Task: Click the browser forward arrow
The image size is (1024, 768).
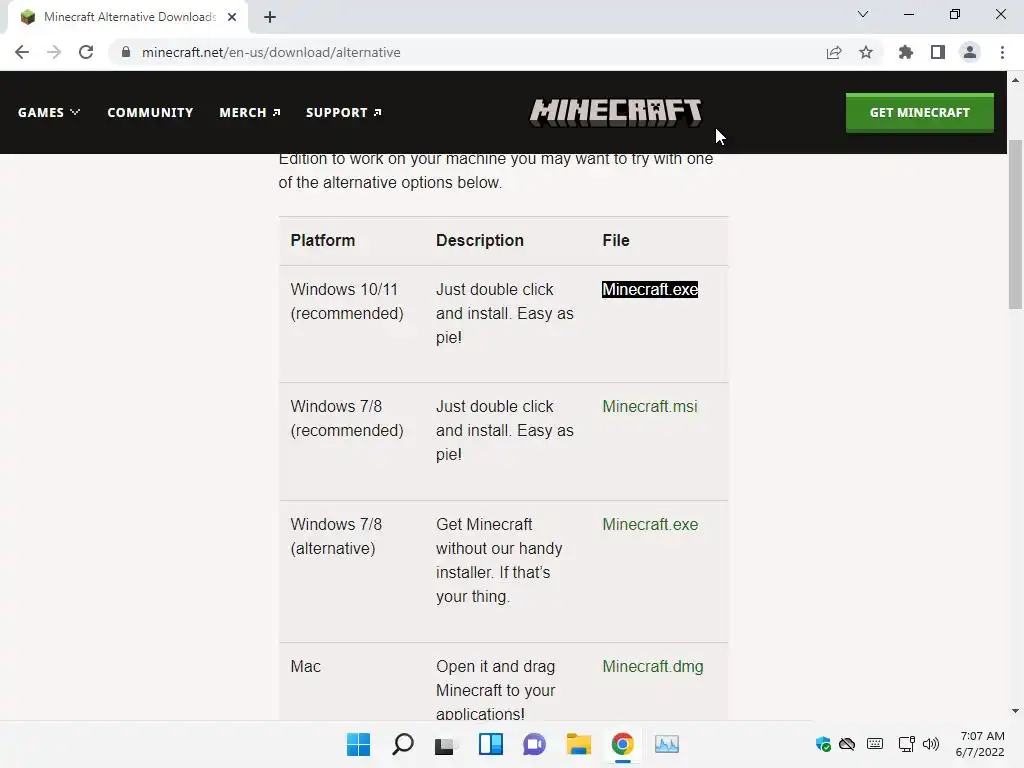Action: pyautogui.click(x=54, y=52)
